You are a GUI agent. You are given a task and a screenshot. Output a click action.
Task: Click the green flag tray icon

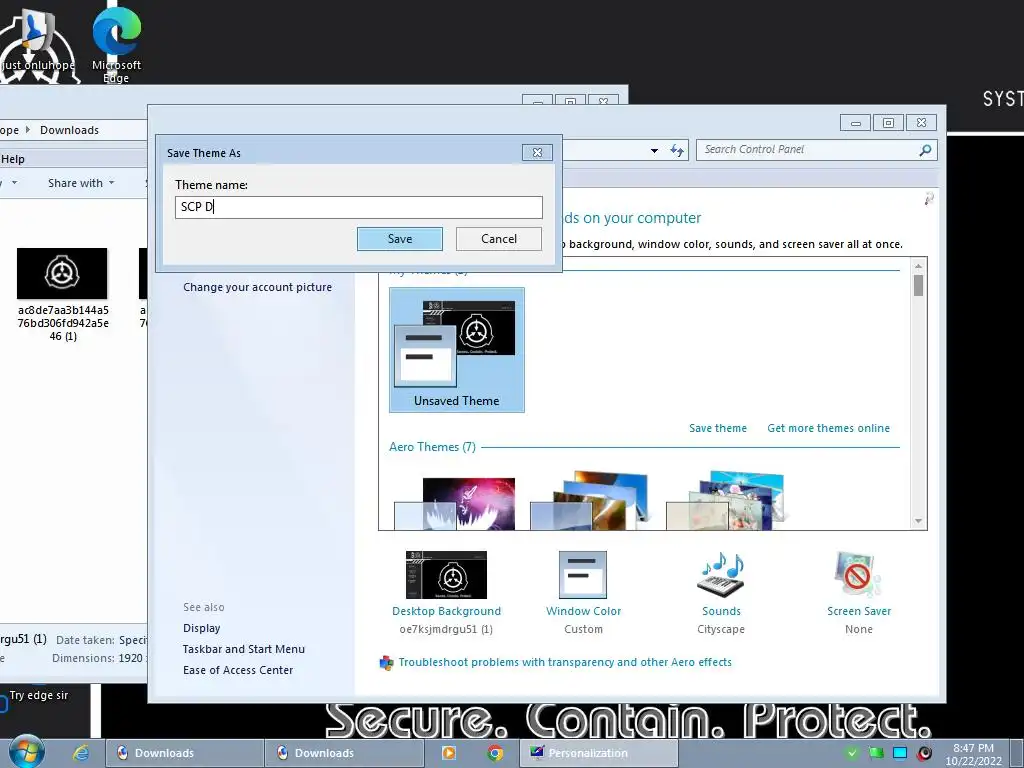(876, 753)
